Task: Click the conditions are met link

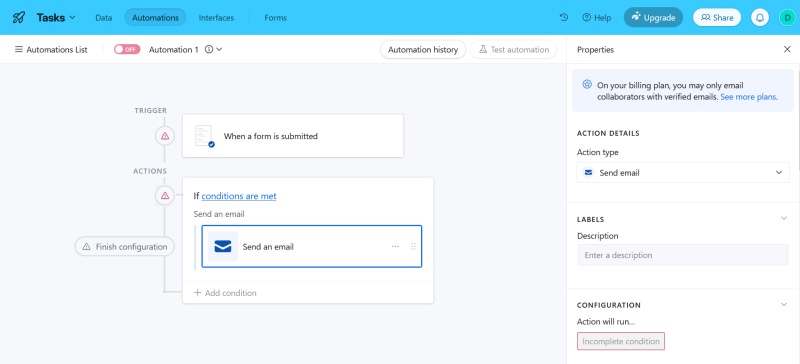Action: coord(239,196)
